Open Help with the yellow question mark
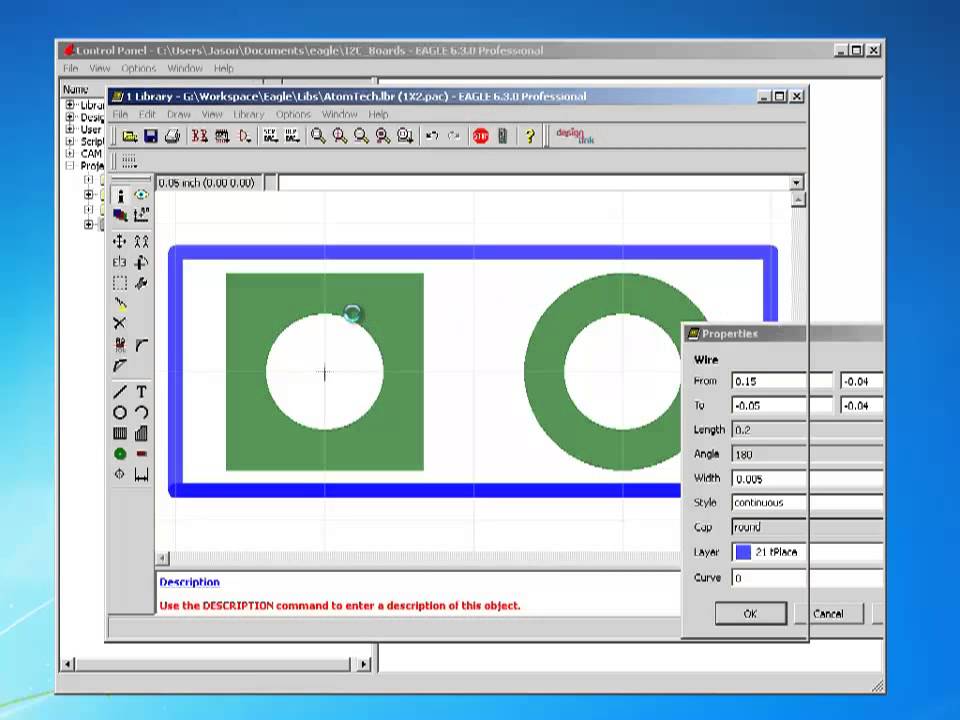Viewport: 960px width, 720px height. [x=530, y=136]
